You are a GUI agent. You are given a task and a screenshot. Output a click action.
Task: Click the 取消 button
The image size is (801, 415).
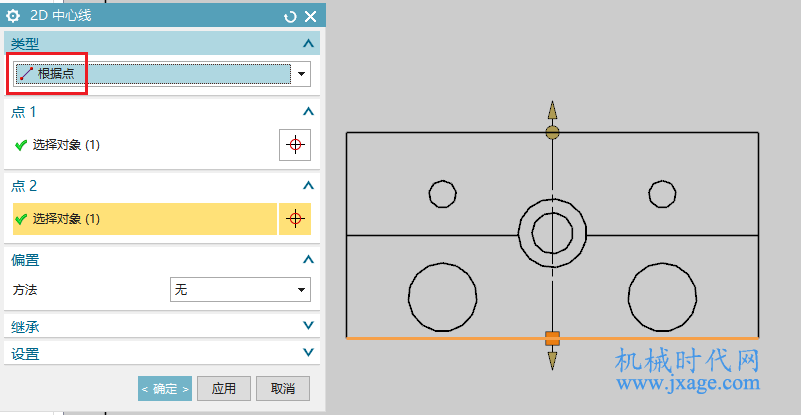pyautogui.click(x=283, y=388)
